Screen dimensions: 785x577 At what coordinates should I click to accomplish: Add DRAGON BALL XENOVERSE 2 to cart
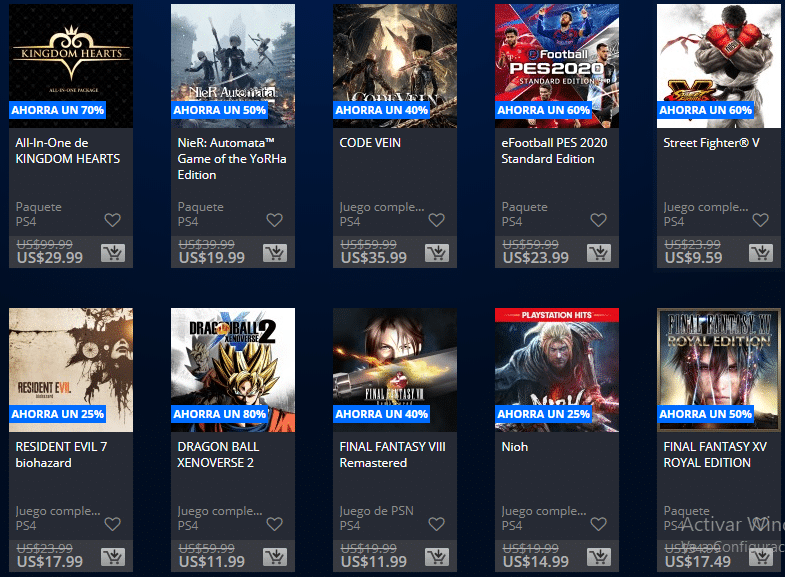pos(275,557)
